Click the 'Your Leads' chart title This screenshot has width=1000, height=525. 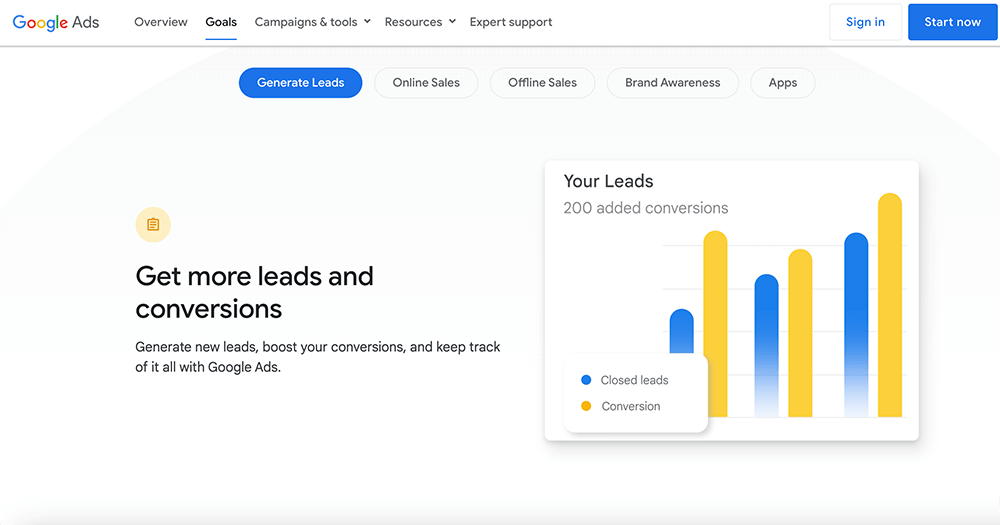click(608, 181)
